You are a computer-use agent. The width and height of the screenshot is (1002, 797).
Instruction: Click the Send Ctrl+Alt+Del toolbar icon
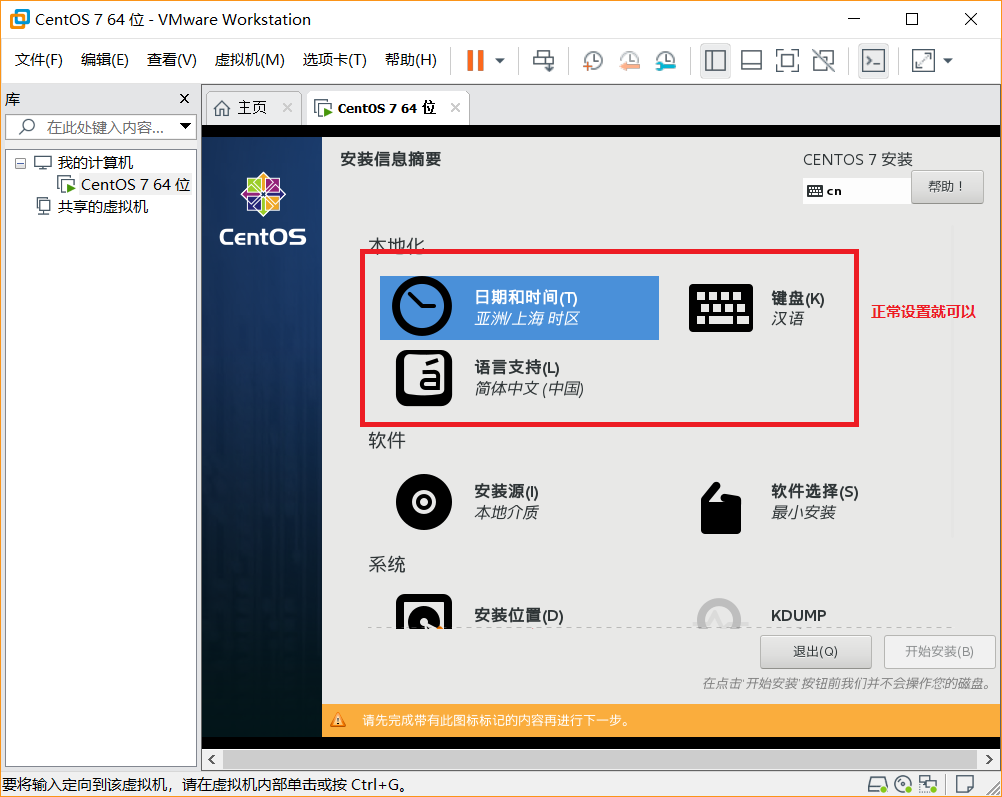[544, 61]
